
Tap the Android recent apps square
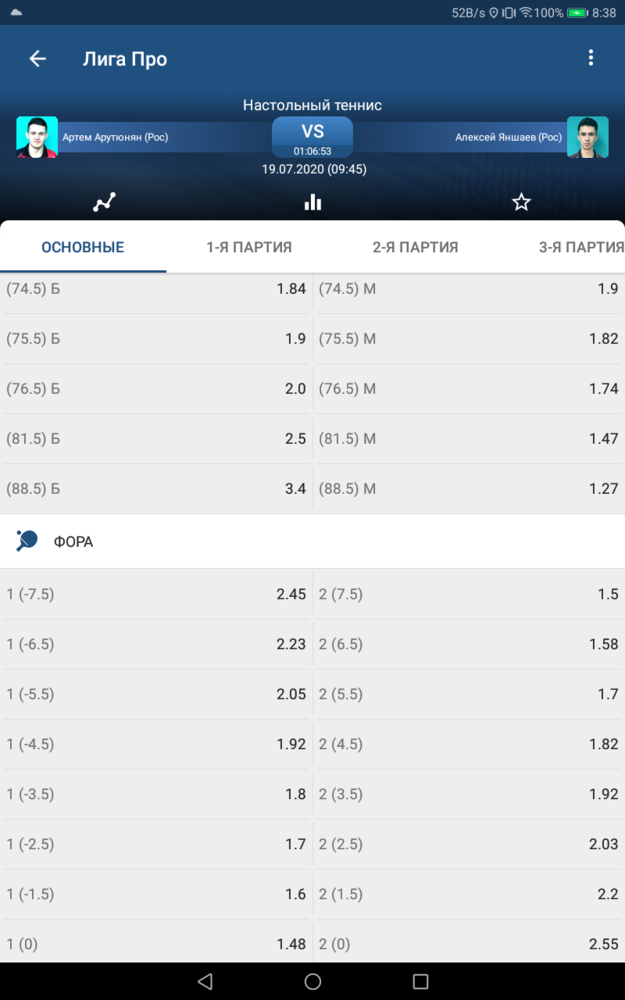(x=420, y=981)
